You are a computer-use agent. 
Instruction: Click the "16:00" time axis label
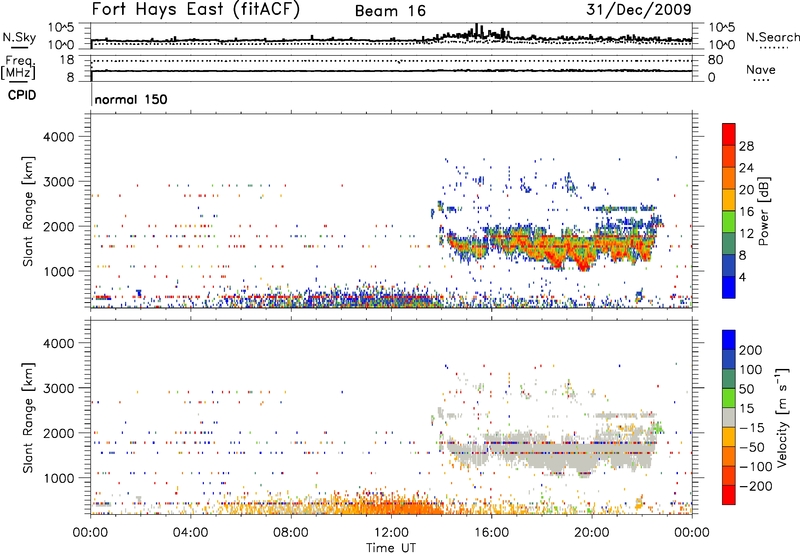tap(491, 533)
